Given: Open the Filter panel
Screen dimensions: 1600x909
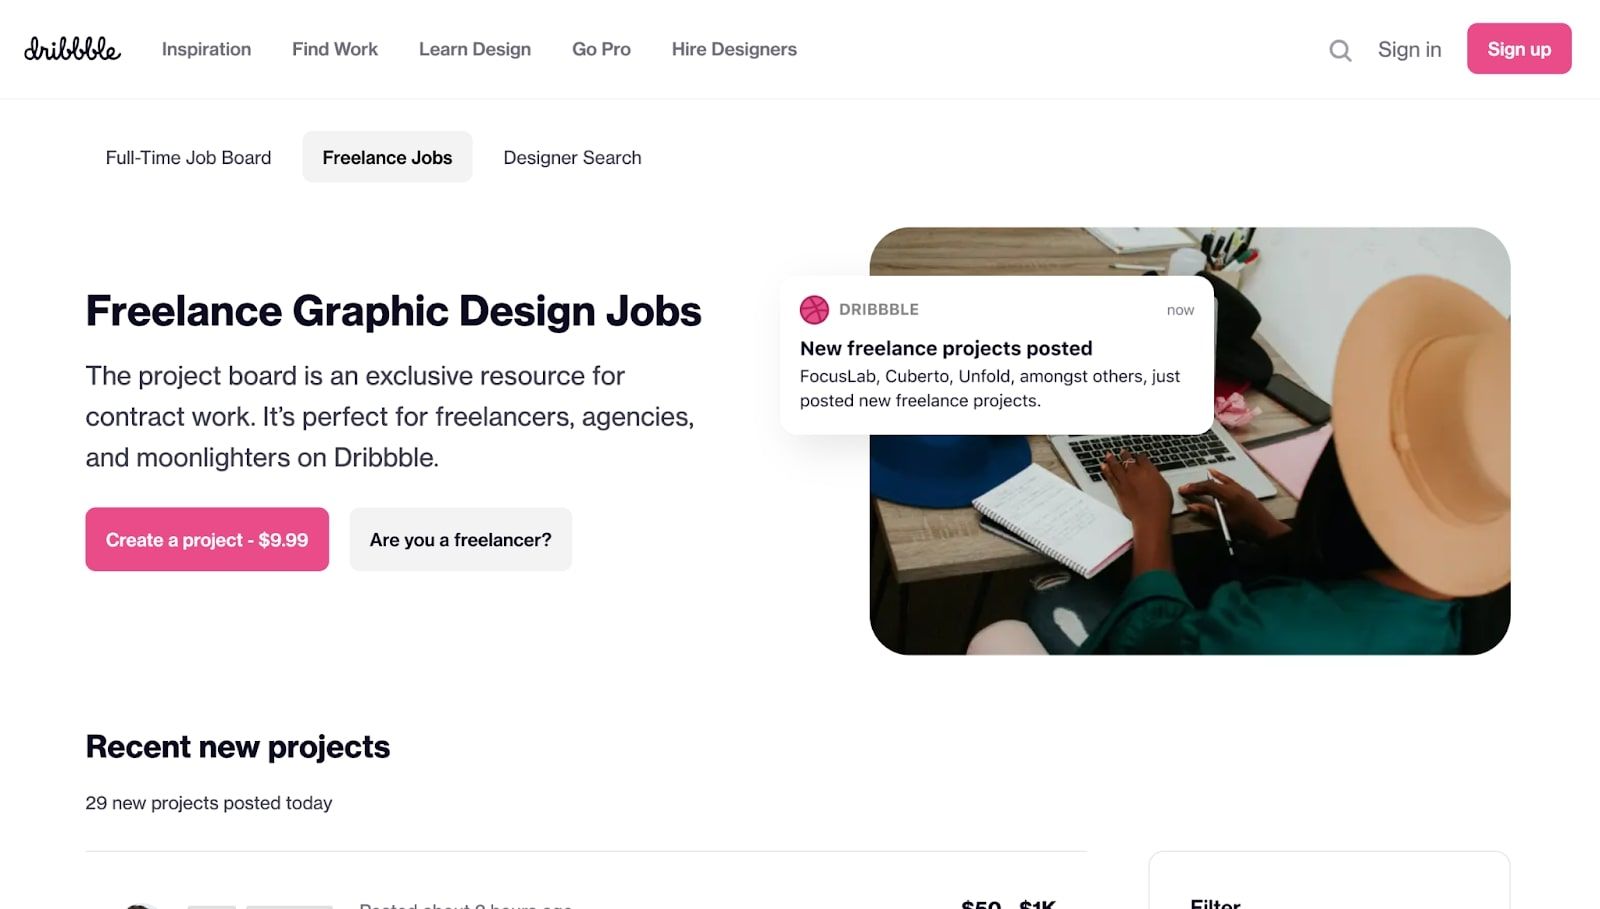Looking at the screenshot, I should point(1214,903).
